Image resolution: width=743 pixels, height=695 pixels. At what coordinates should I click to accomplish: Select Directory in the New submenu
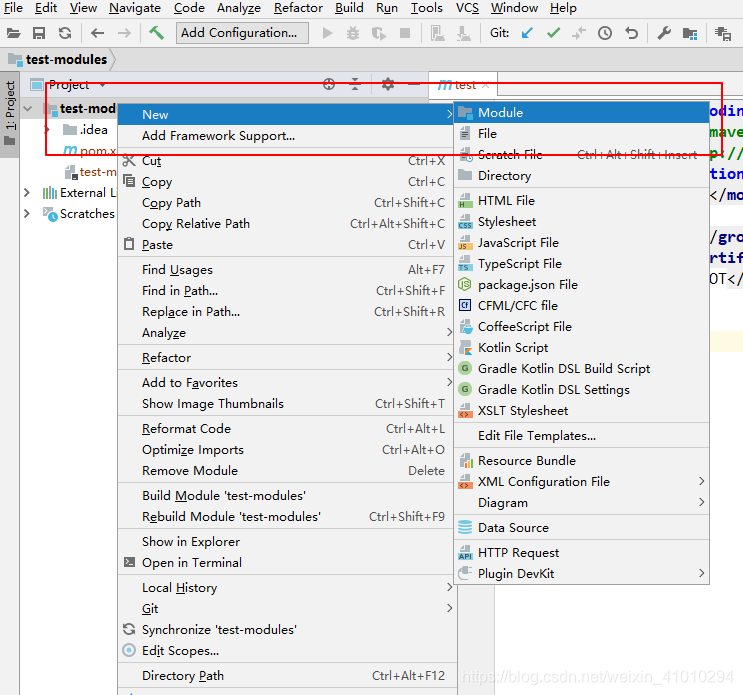581,176
